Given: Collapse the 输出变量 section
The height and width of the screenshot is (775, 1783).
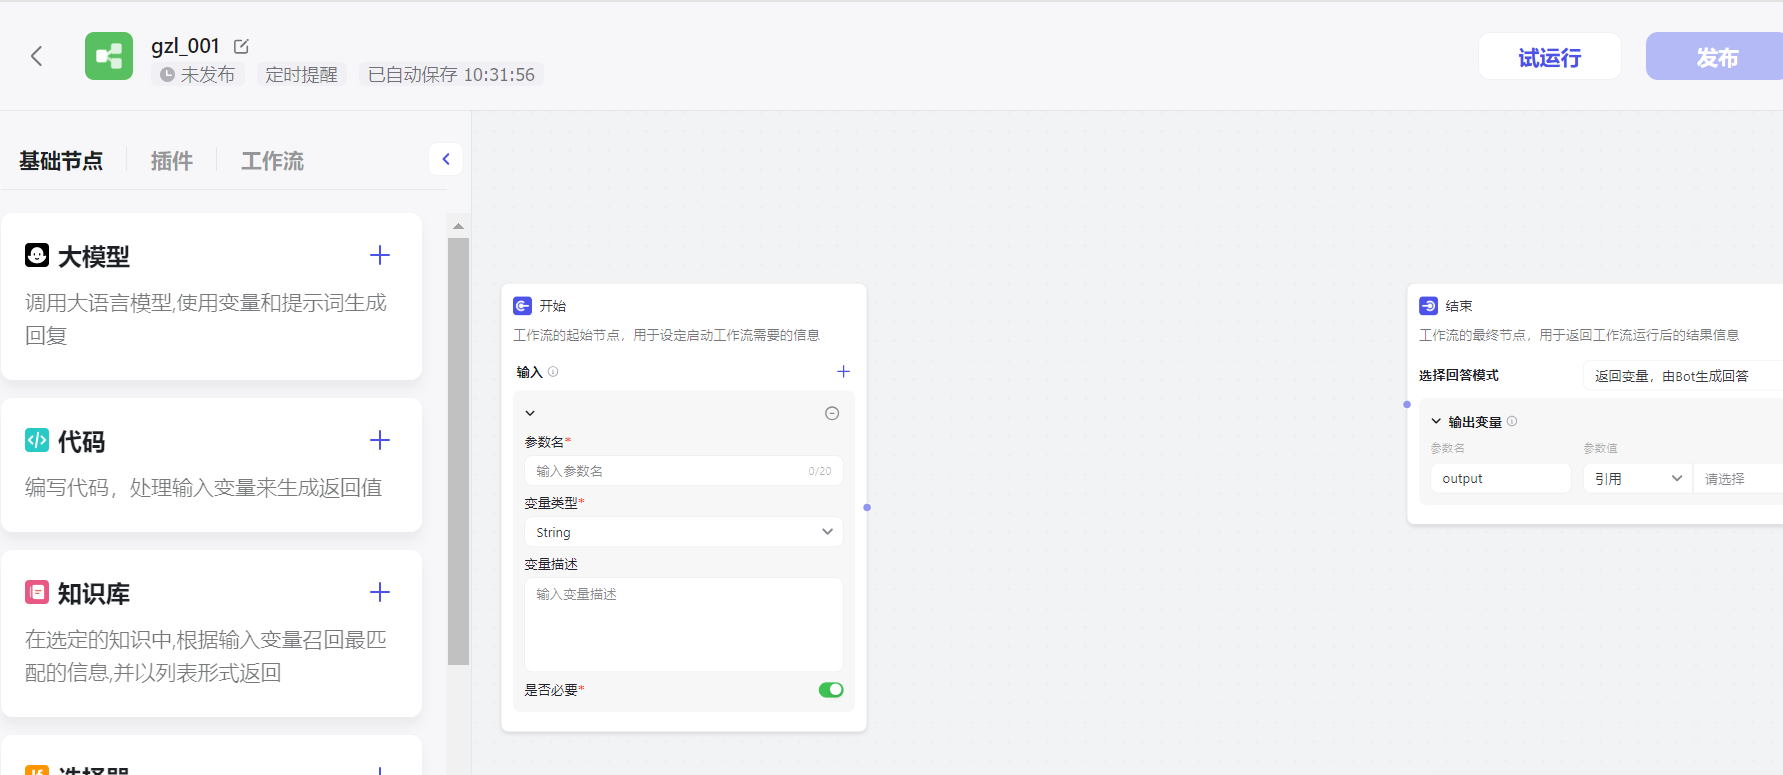Looking at the screenshot, I should click(x=1436, y=422).
